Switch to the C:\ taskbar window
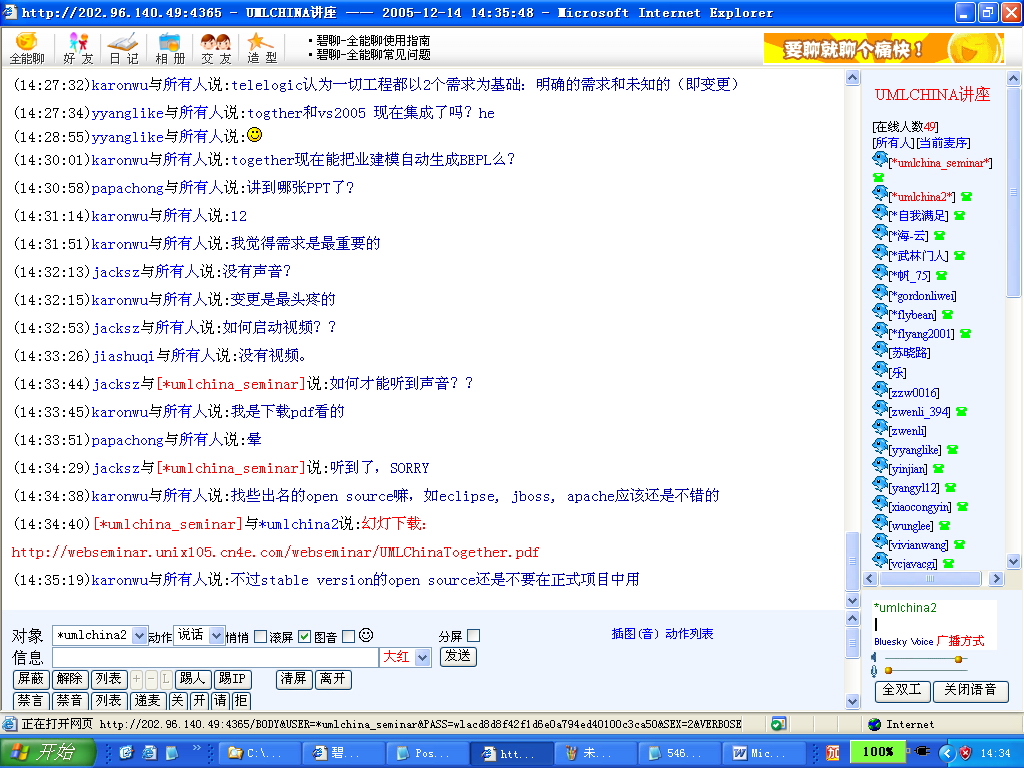This screenshot has height=768, width=1024. click(x=260, y=753)
